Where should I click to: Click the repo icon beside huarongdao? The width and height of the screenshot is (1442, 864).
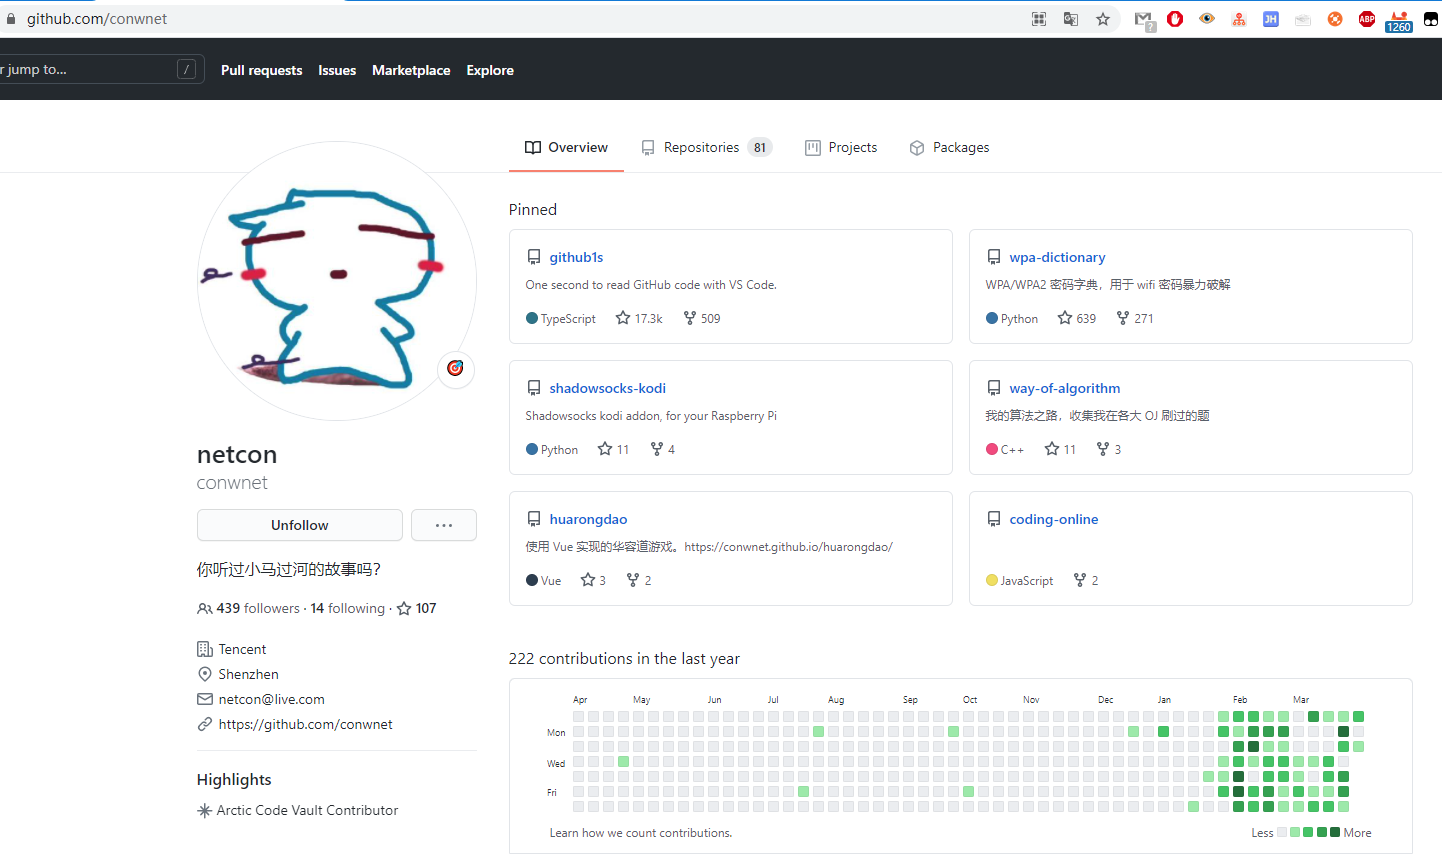point(534,519)
